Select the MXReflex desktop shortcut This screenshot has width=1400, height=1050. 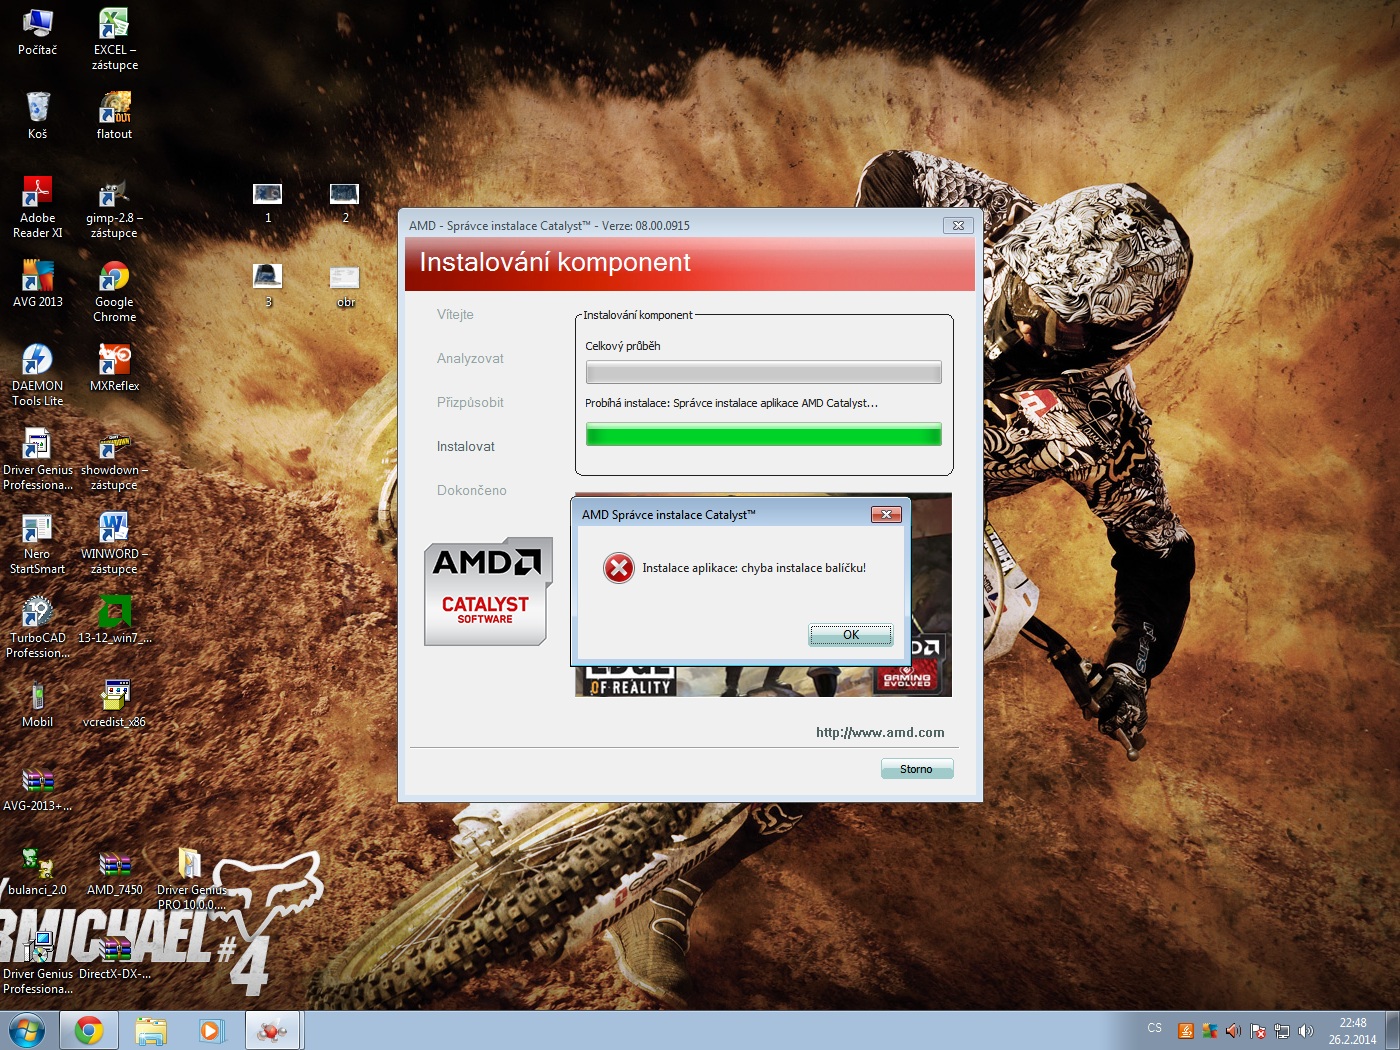coord(114,368)
